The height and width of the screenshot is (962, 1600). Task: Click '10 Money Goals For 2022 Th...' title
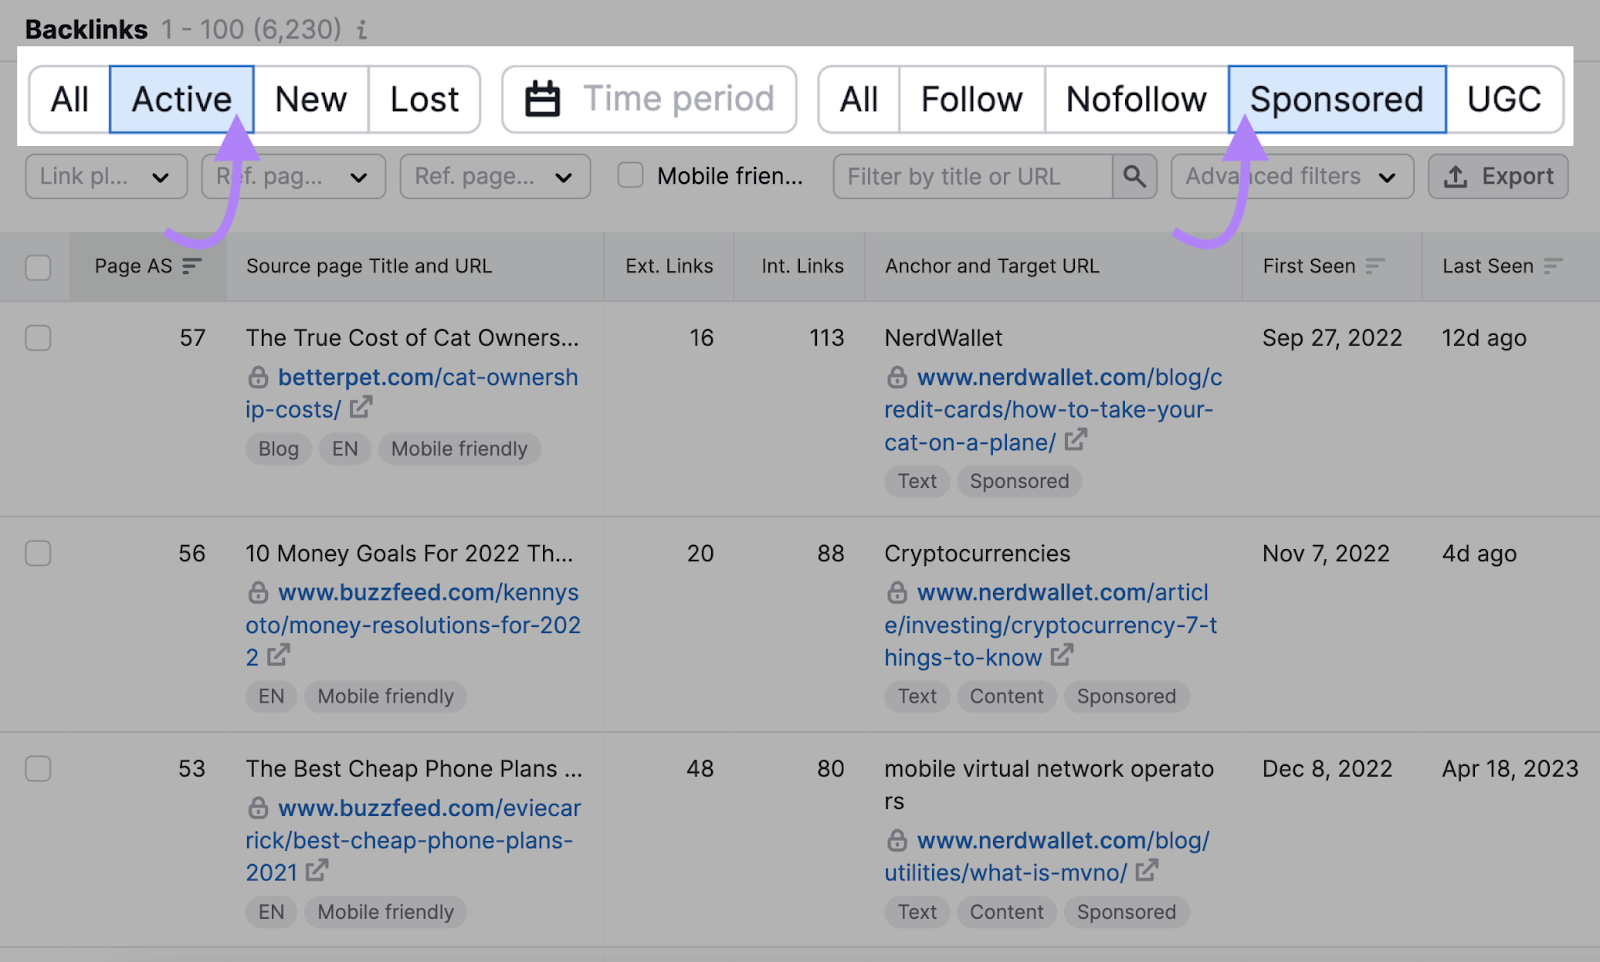click(x=409, y=553)
